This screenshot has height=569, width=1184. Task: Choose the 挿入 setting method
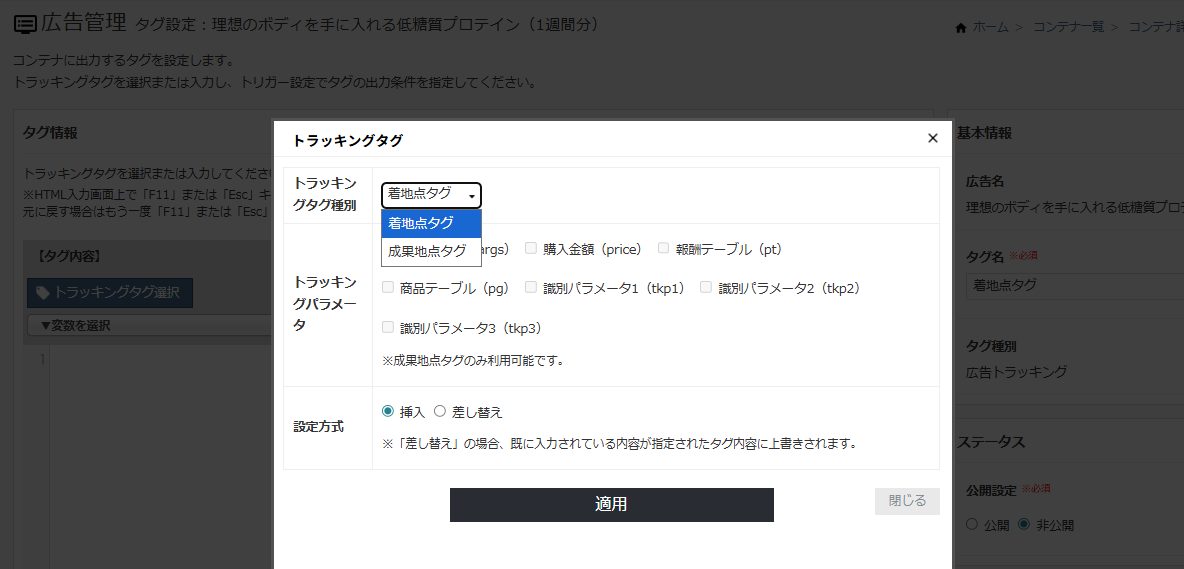coord(388,411)
